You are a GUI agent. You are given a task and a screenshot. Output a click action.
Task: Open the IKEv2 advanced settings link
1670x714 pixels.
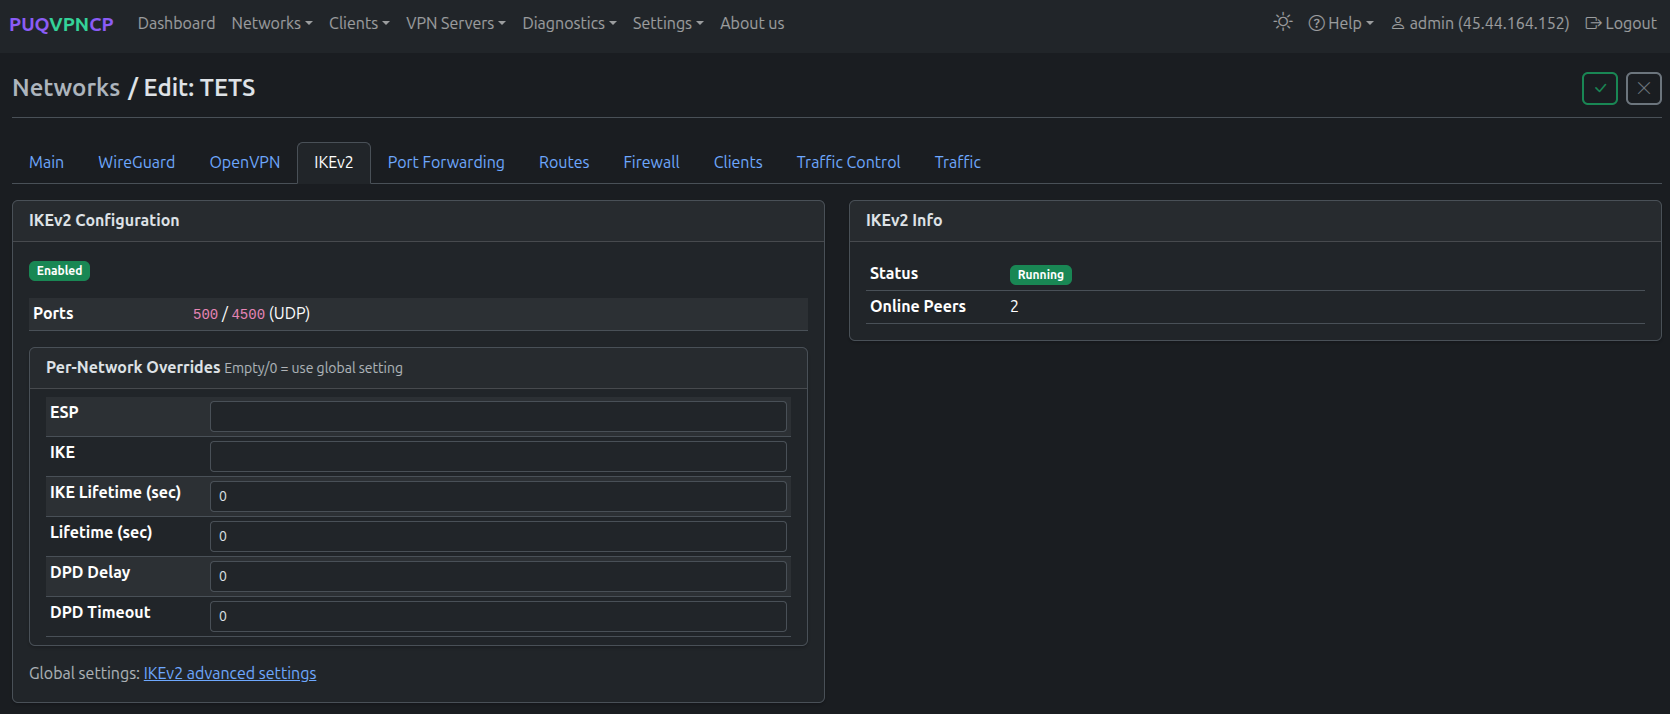click(x=230, y=673)
